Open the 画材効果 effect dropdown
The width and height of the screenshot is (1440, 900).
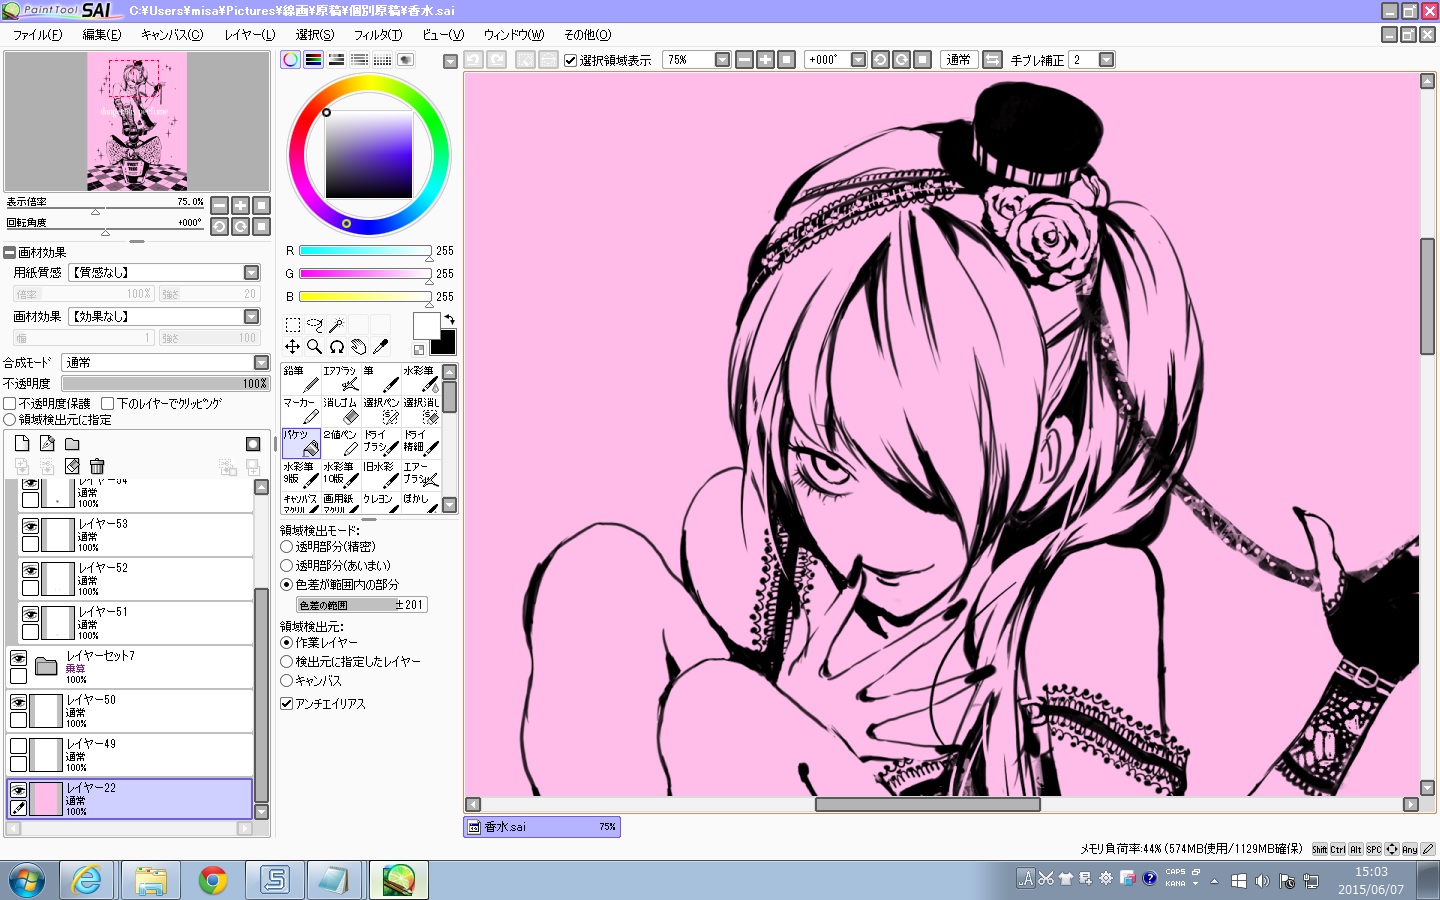251,317
